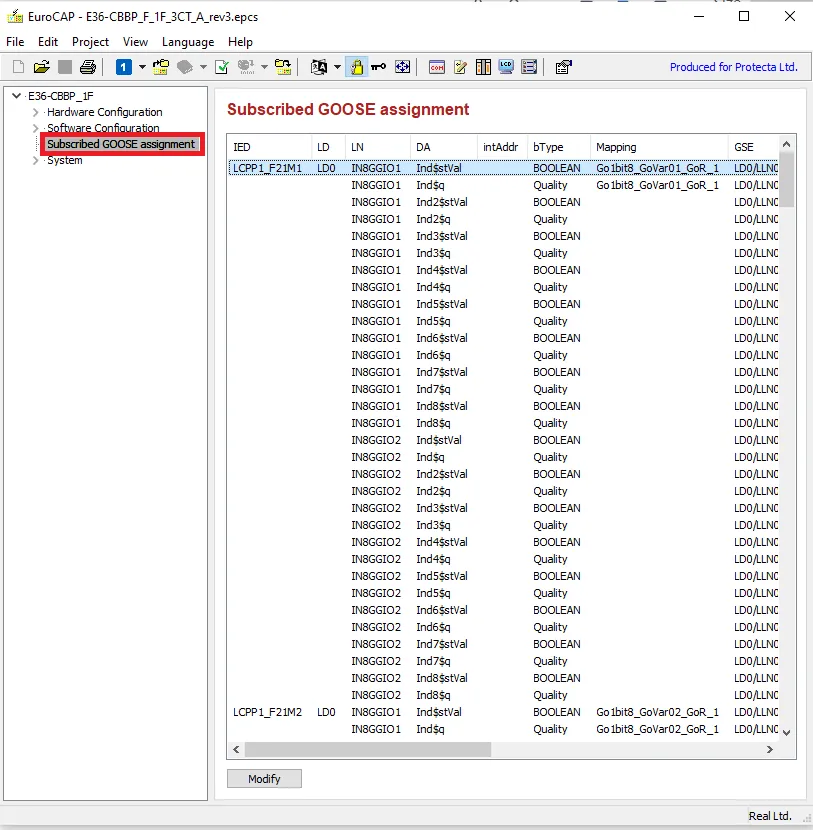This screenshot has height=830, width=813.
Task: Follow the Produced for Protecta Ltd. link
Action: pos(733,67)
